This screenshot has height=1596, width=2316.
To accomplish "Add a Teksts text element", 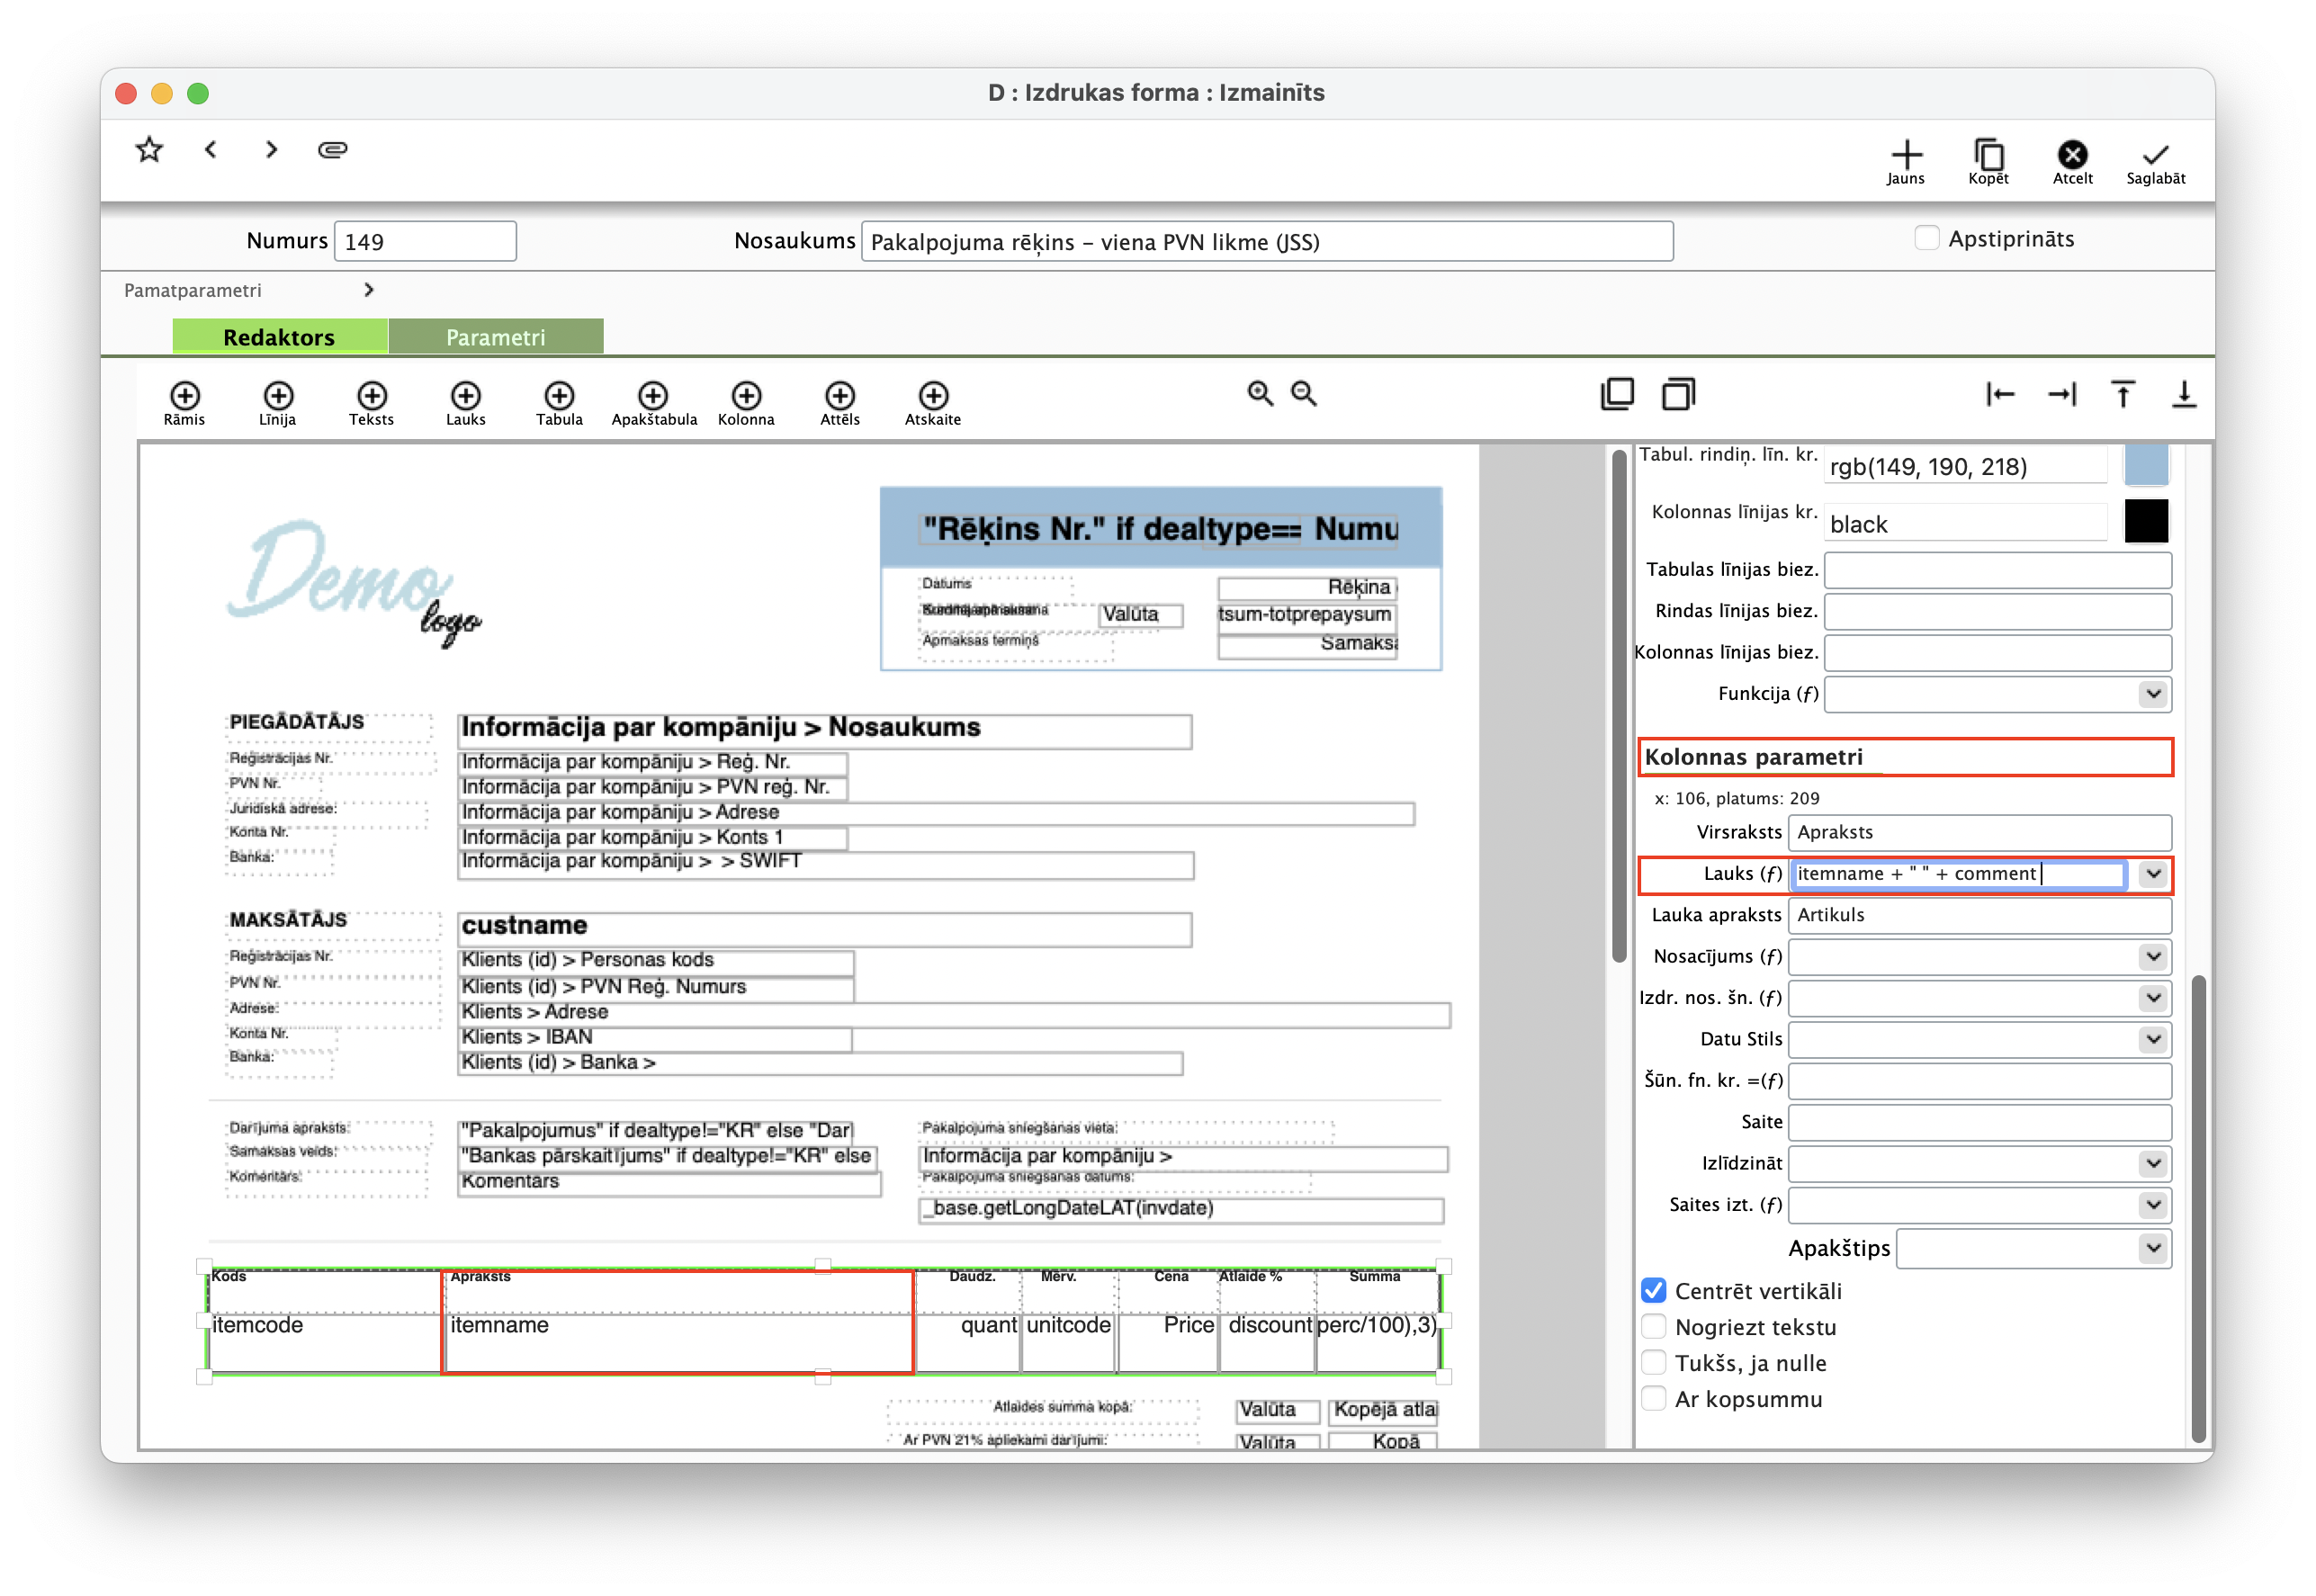I will click(371, 404).
